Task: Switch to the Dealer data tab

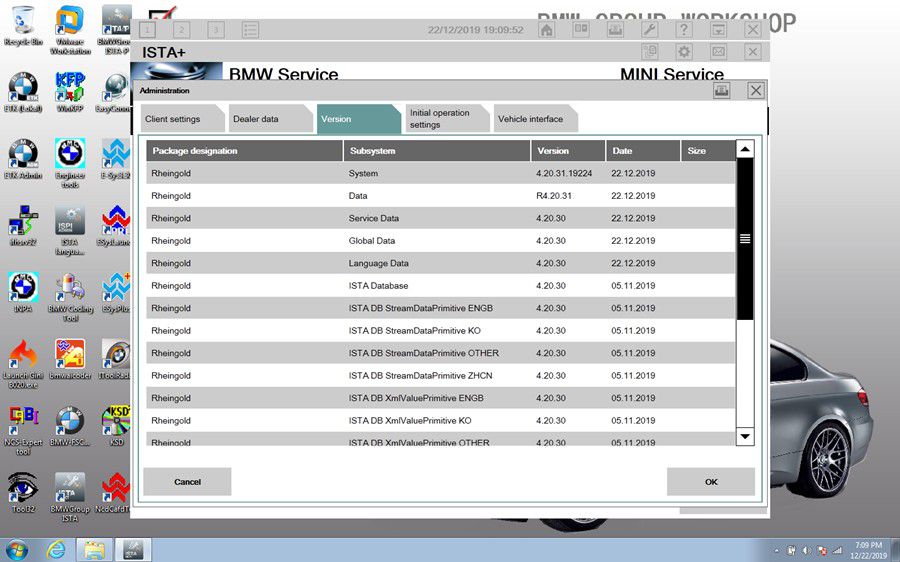Action: point(268,119)
